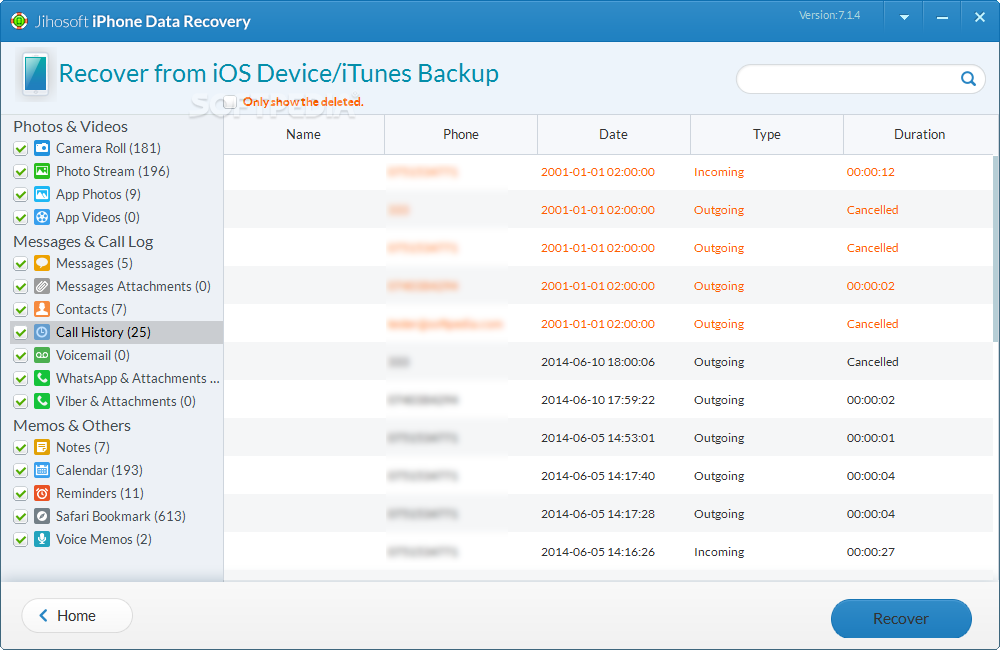Uncheck the App Photos checkbox
The height and width of the screenshot is (650, 1000).
click(x=20, y=195)
